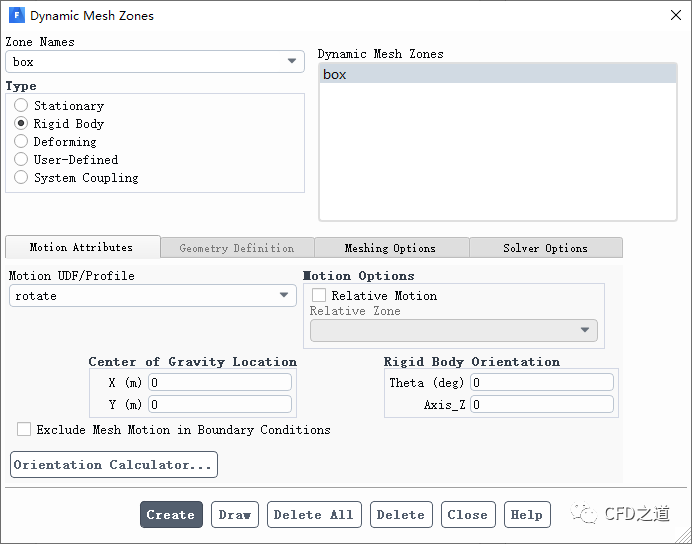Click the Fluent app icon in title bar
692x544 pixels.
pos(16,16)
